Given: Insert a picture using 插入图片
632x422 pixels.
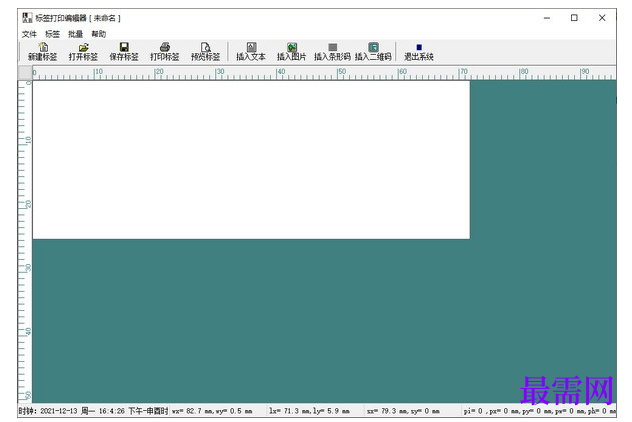Looking at the screenshot, I should coord(292,52).
